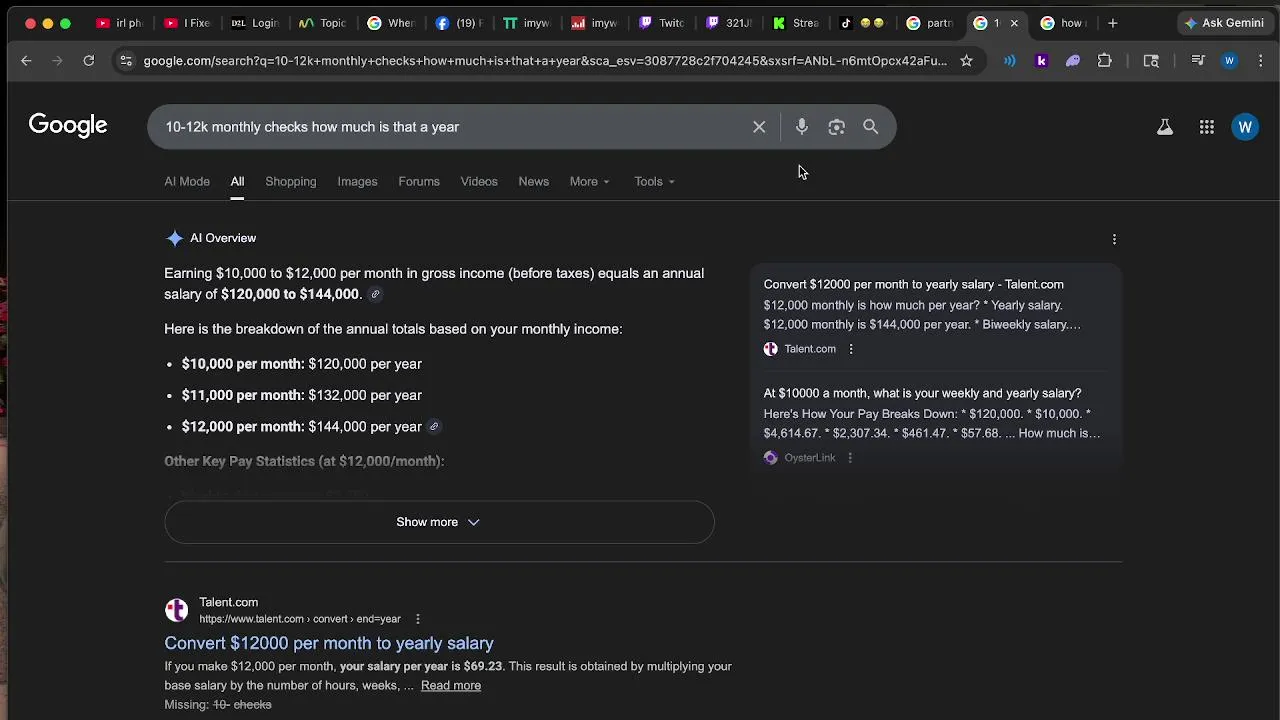The width and height of the screenshot is (1280, 720).
Task: Open "Convert $12000 per month to yearly salary" result
Action: click(x=329, y=643)
